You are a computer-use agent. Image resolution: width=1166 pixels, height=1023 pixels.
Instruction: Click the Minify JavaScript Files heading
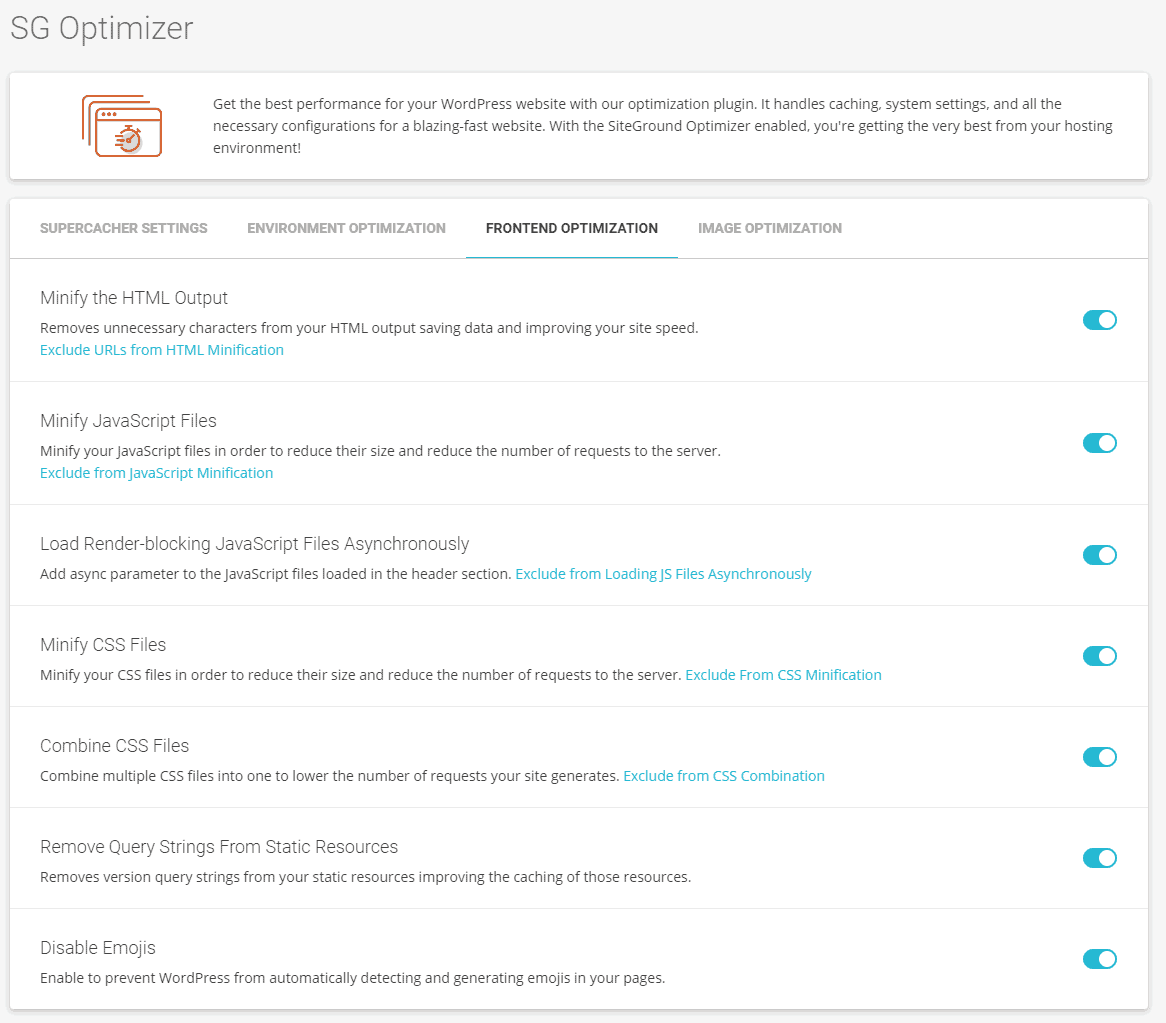[129, 421]
